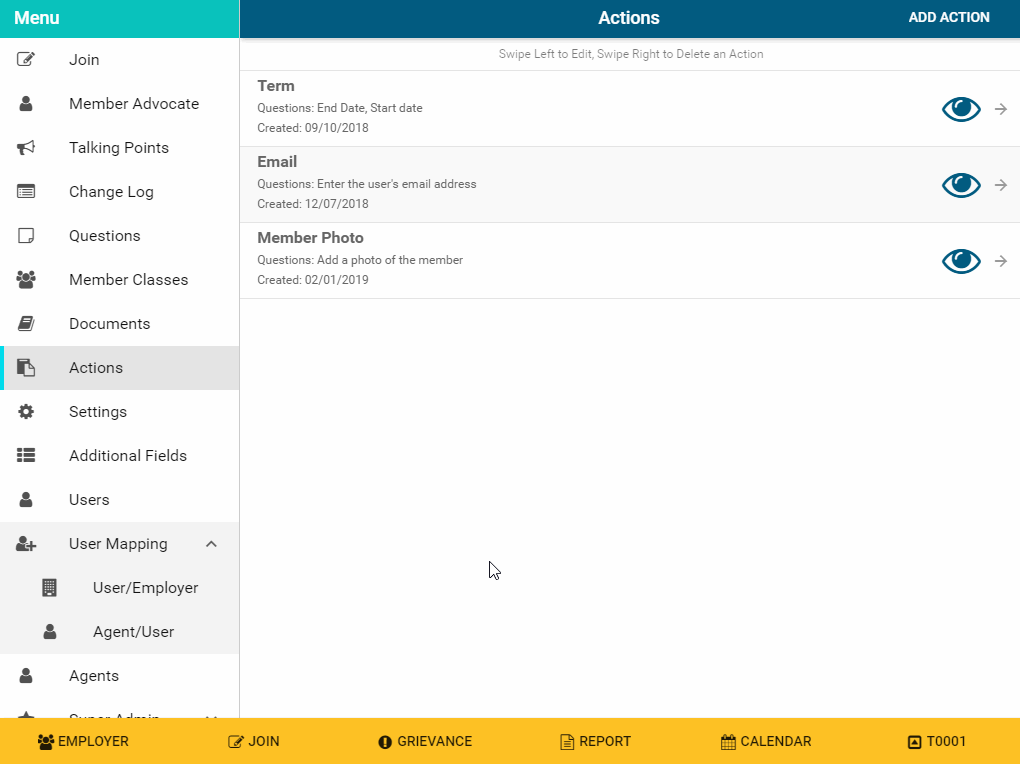Click the Questions sticky note icon
Image resolution: width=1020 pixels, height=764 pixels.
pos(26,236)
